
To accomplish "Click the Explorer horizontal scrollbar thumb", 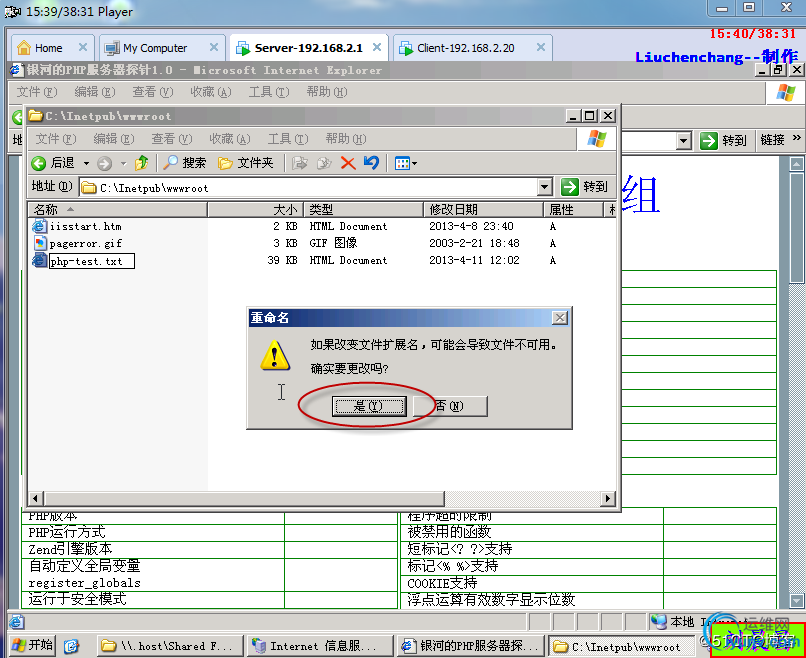I will pos(245,498).
